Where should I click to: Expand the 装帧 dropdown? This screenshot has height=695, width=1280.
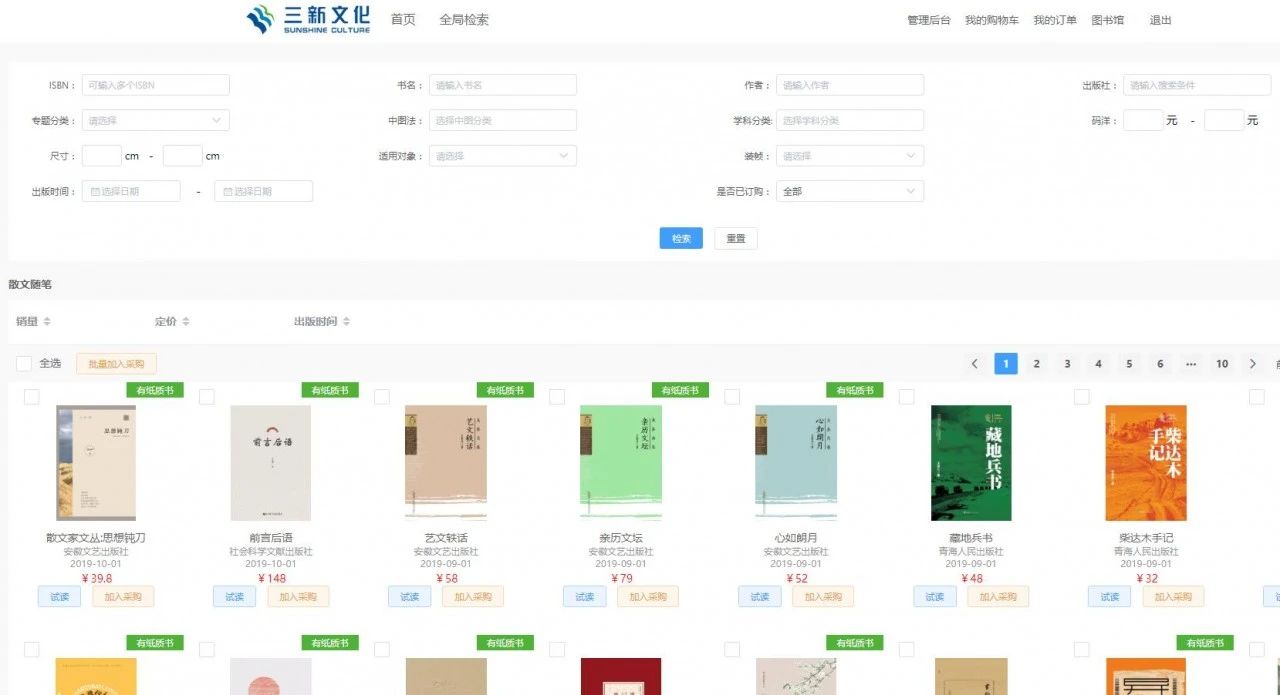(x=850, y=156)
